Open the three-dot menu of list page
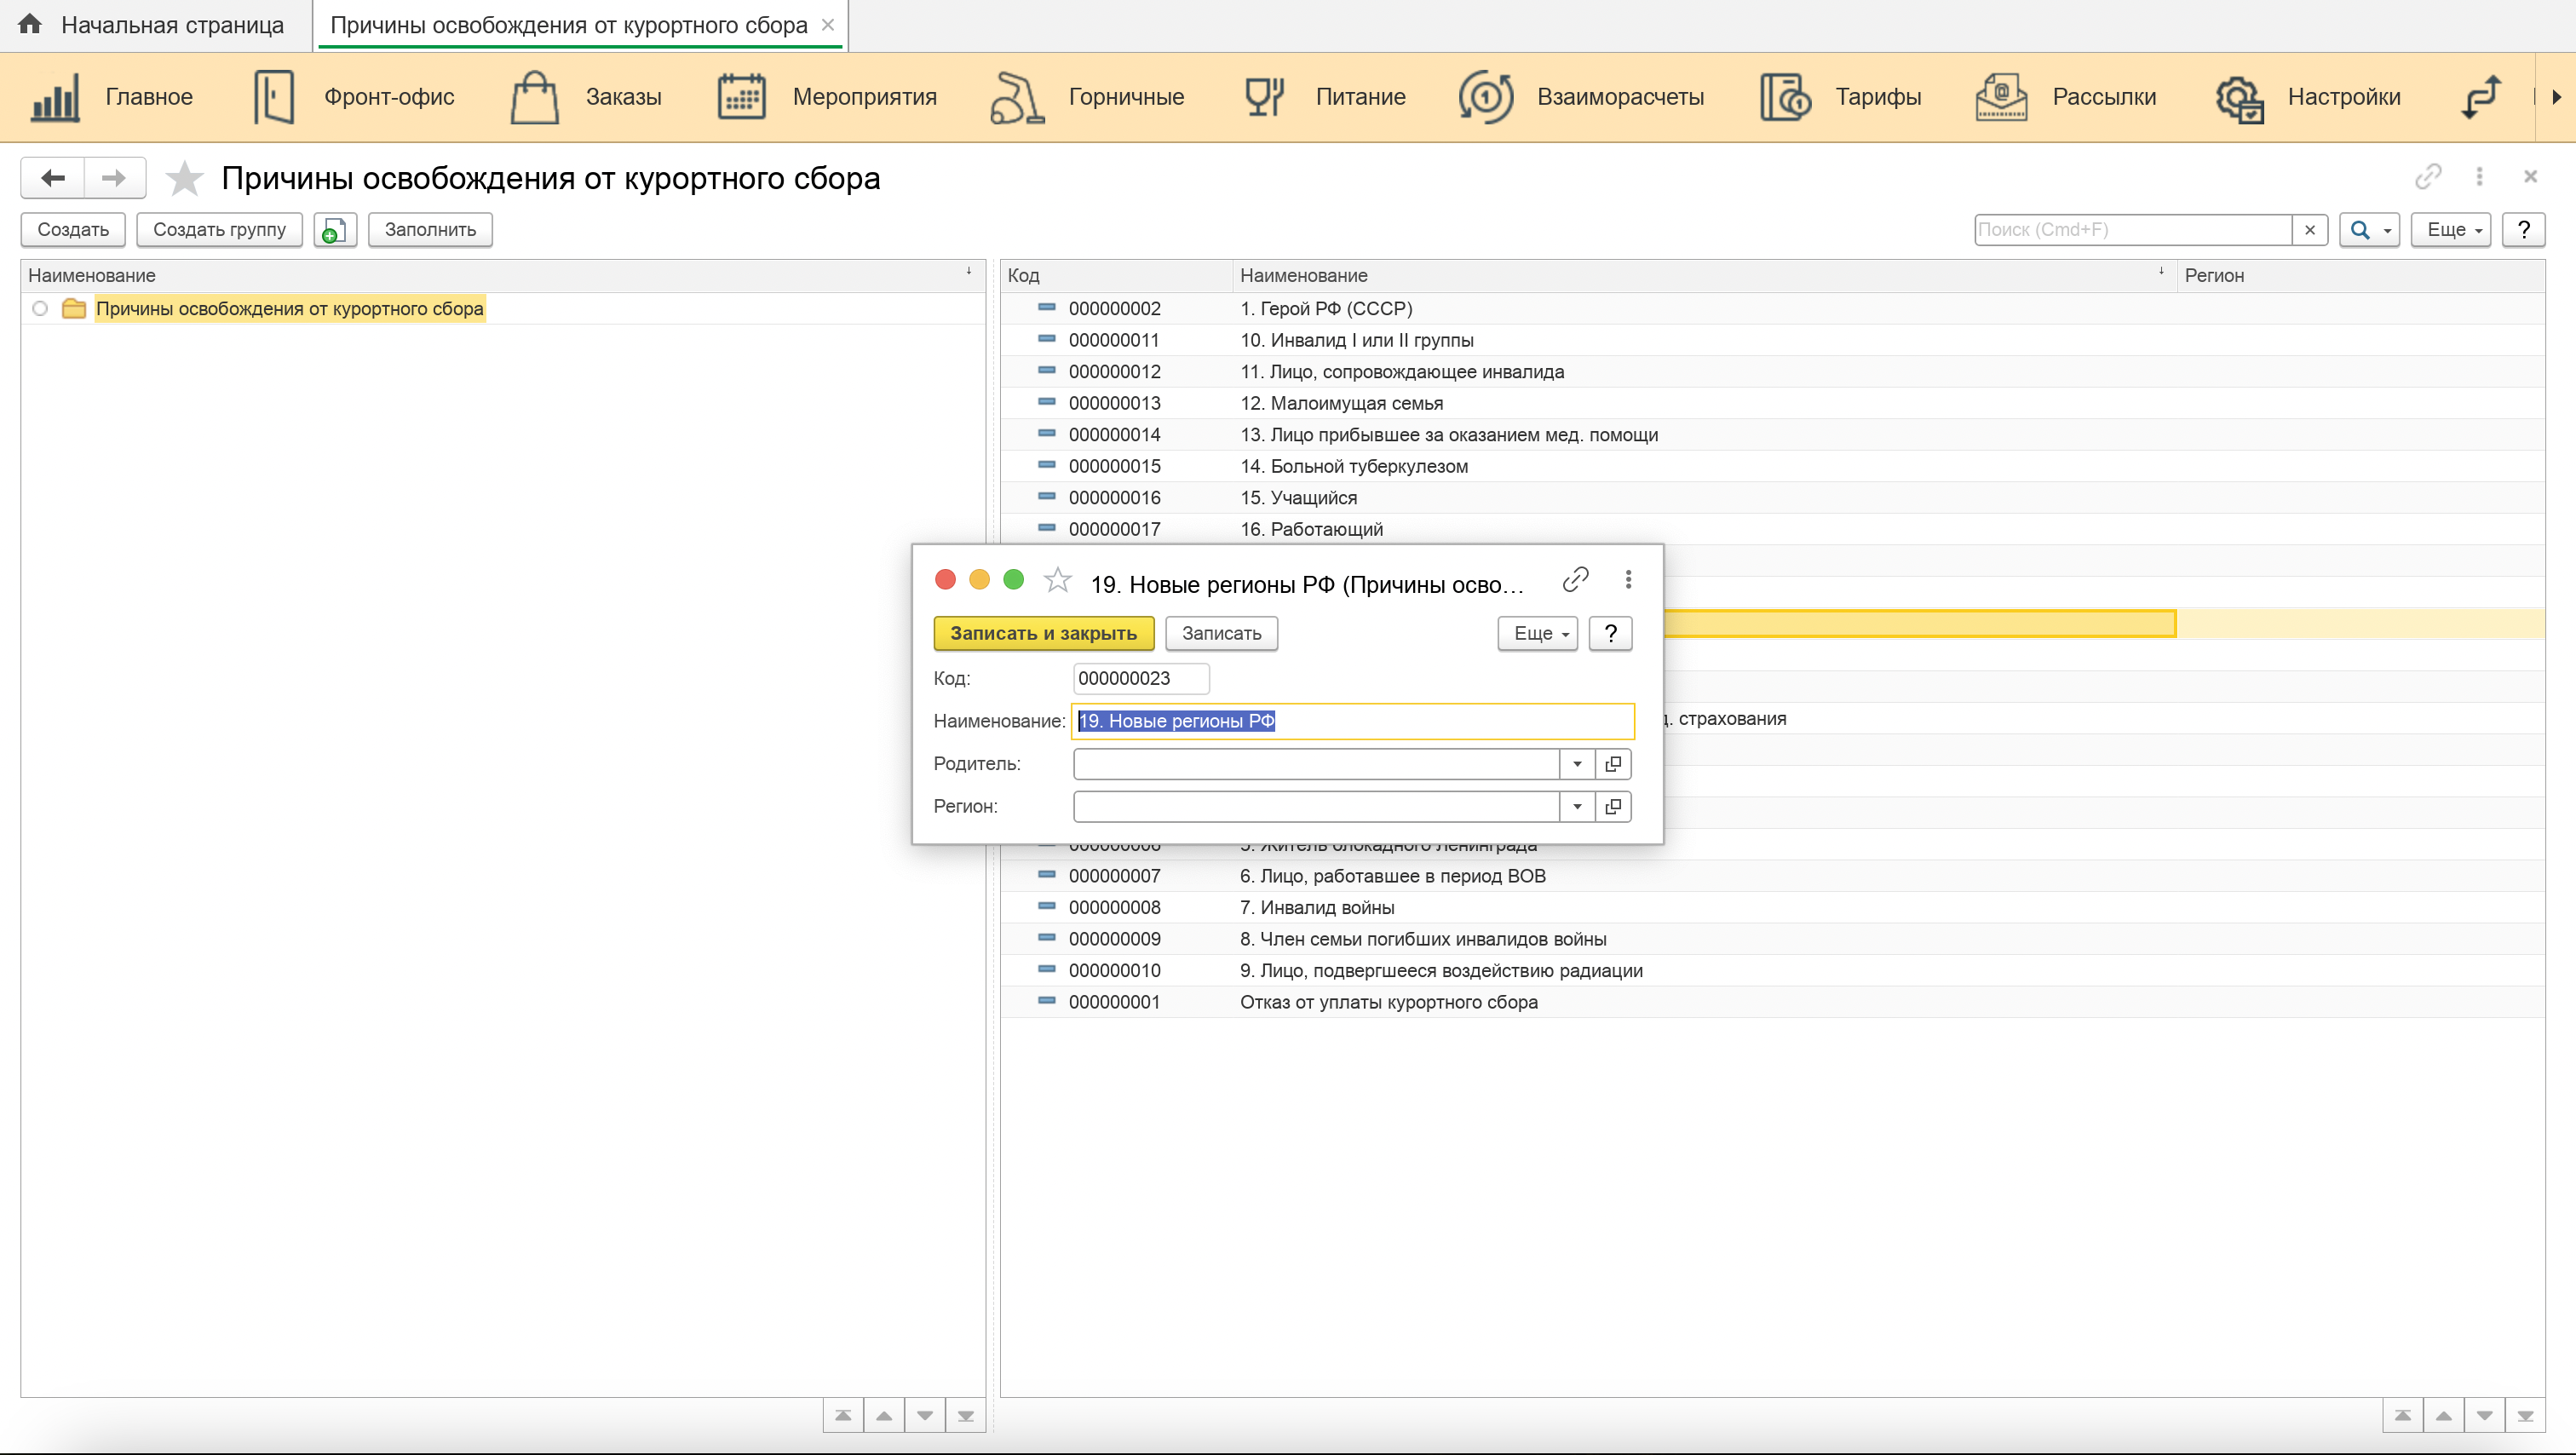 tap(2479, 177)
